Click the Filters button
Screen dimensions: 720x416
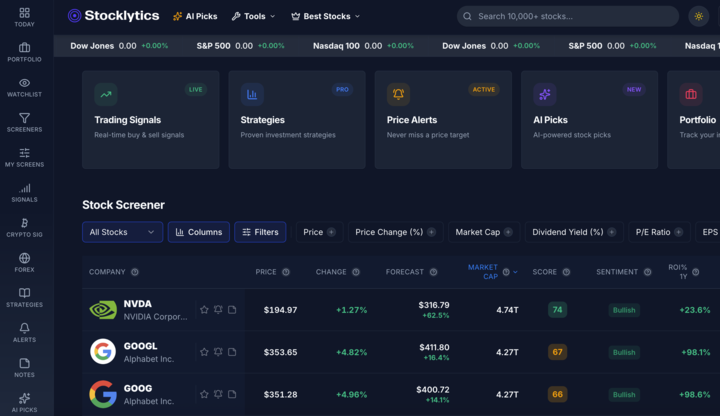260,232
